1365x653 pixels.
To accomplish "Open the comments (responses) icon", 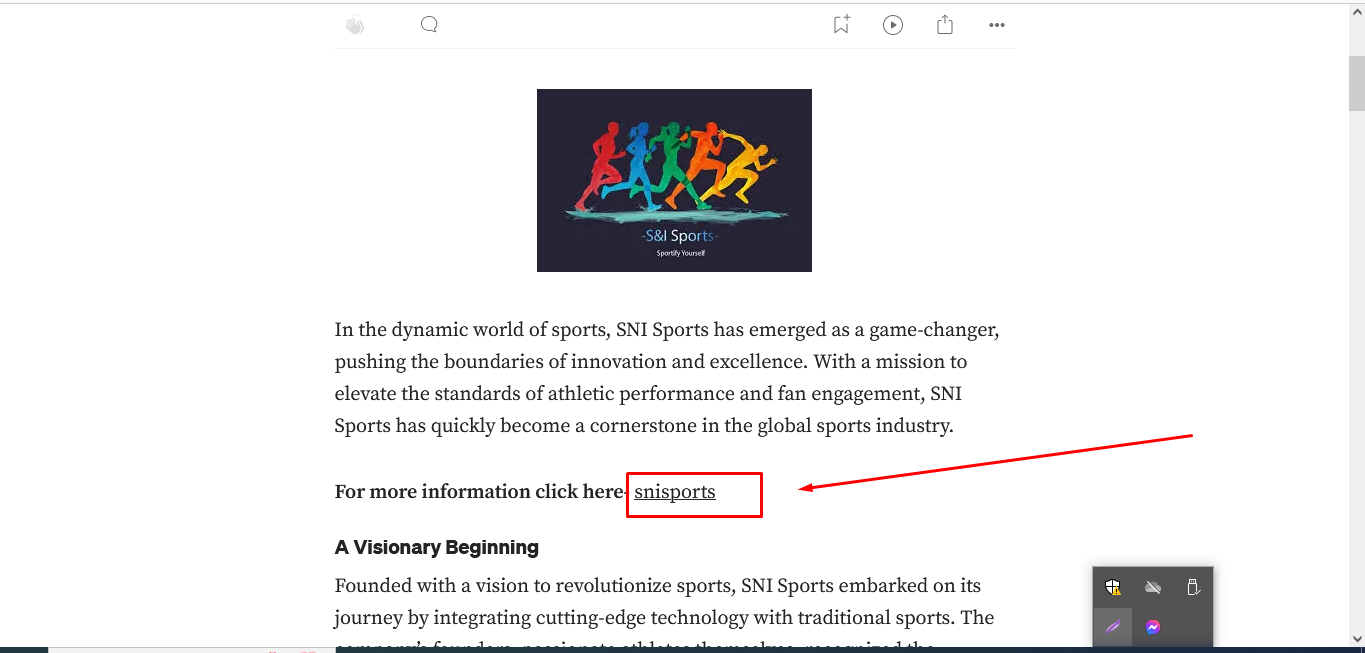I will pyautogui.click(x=429, y=25).
